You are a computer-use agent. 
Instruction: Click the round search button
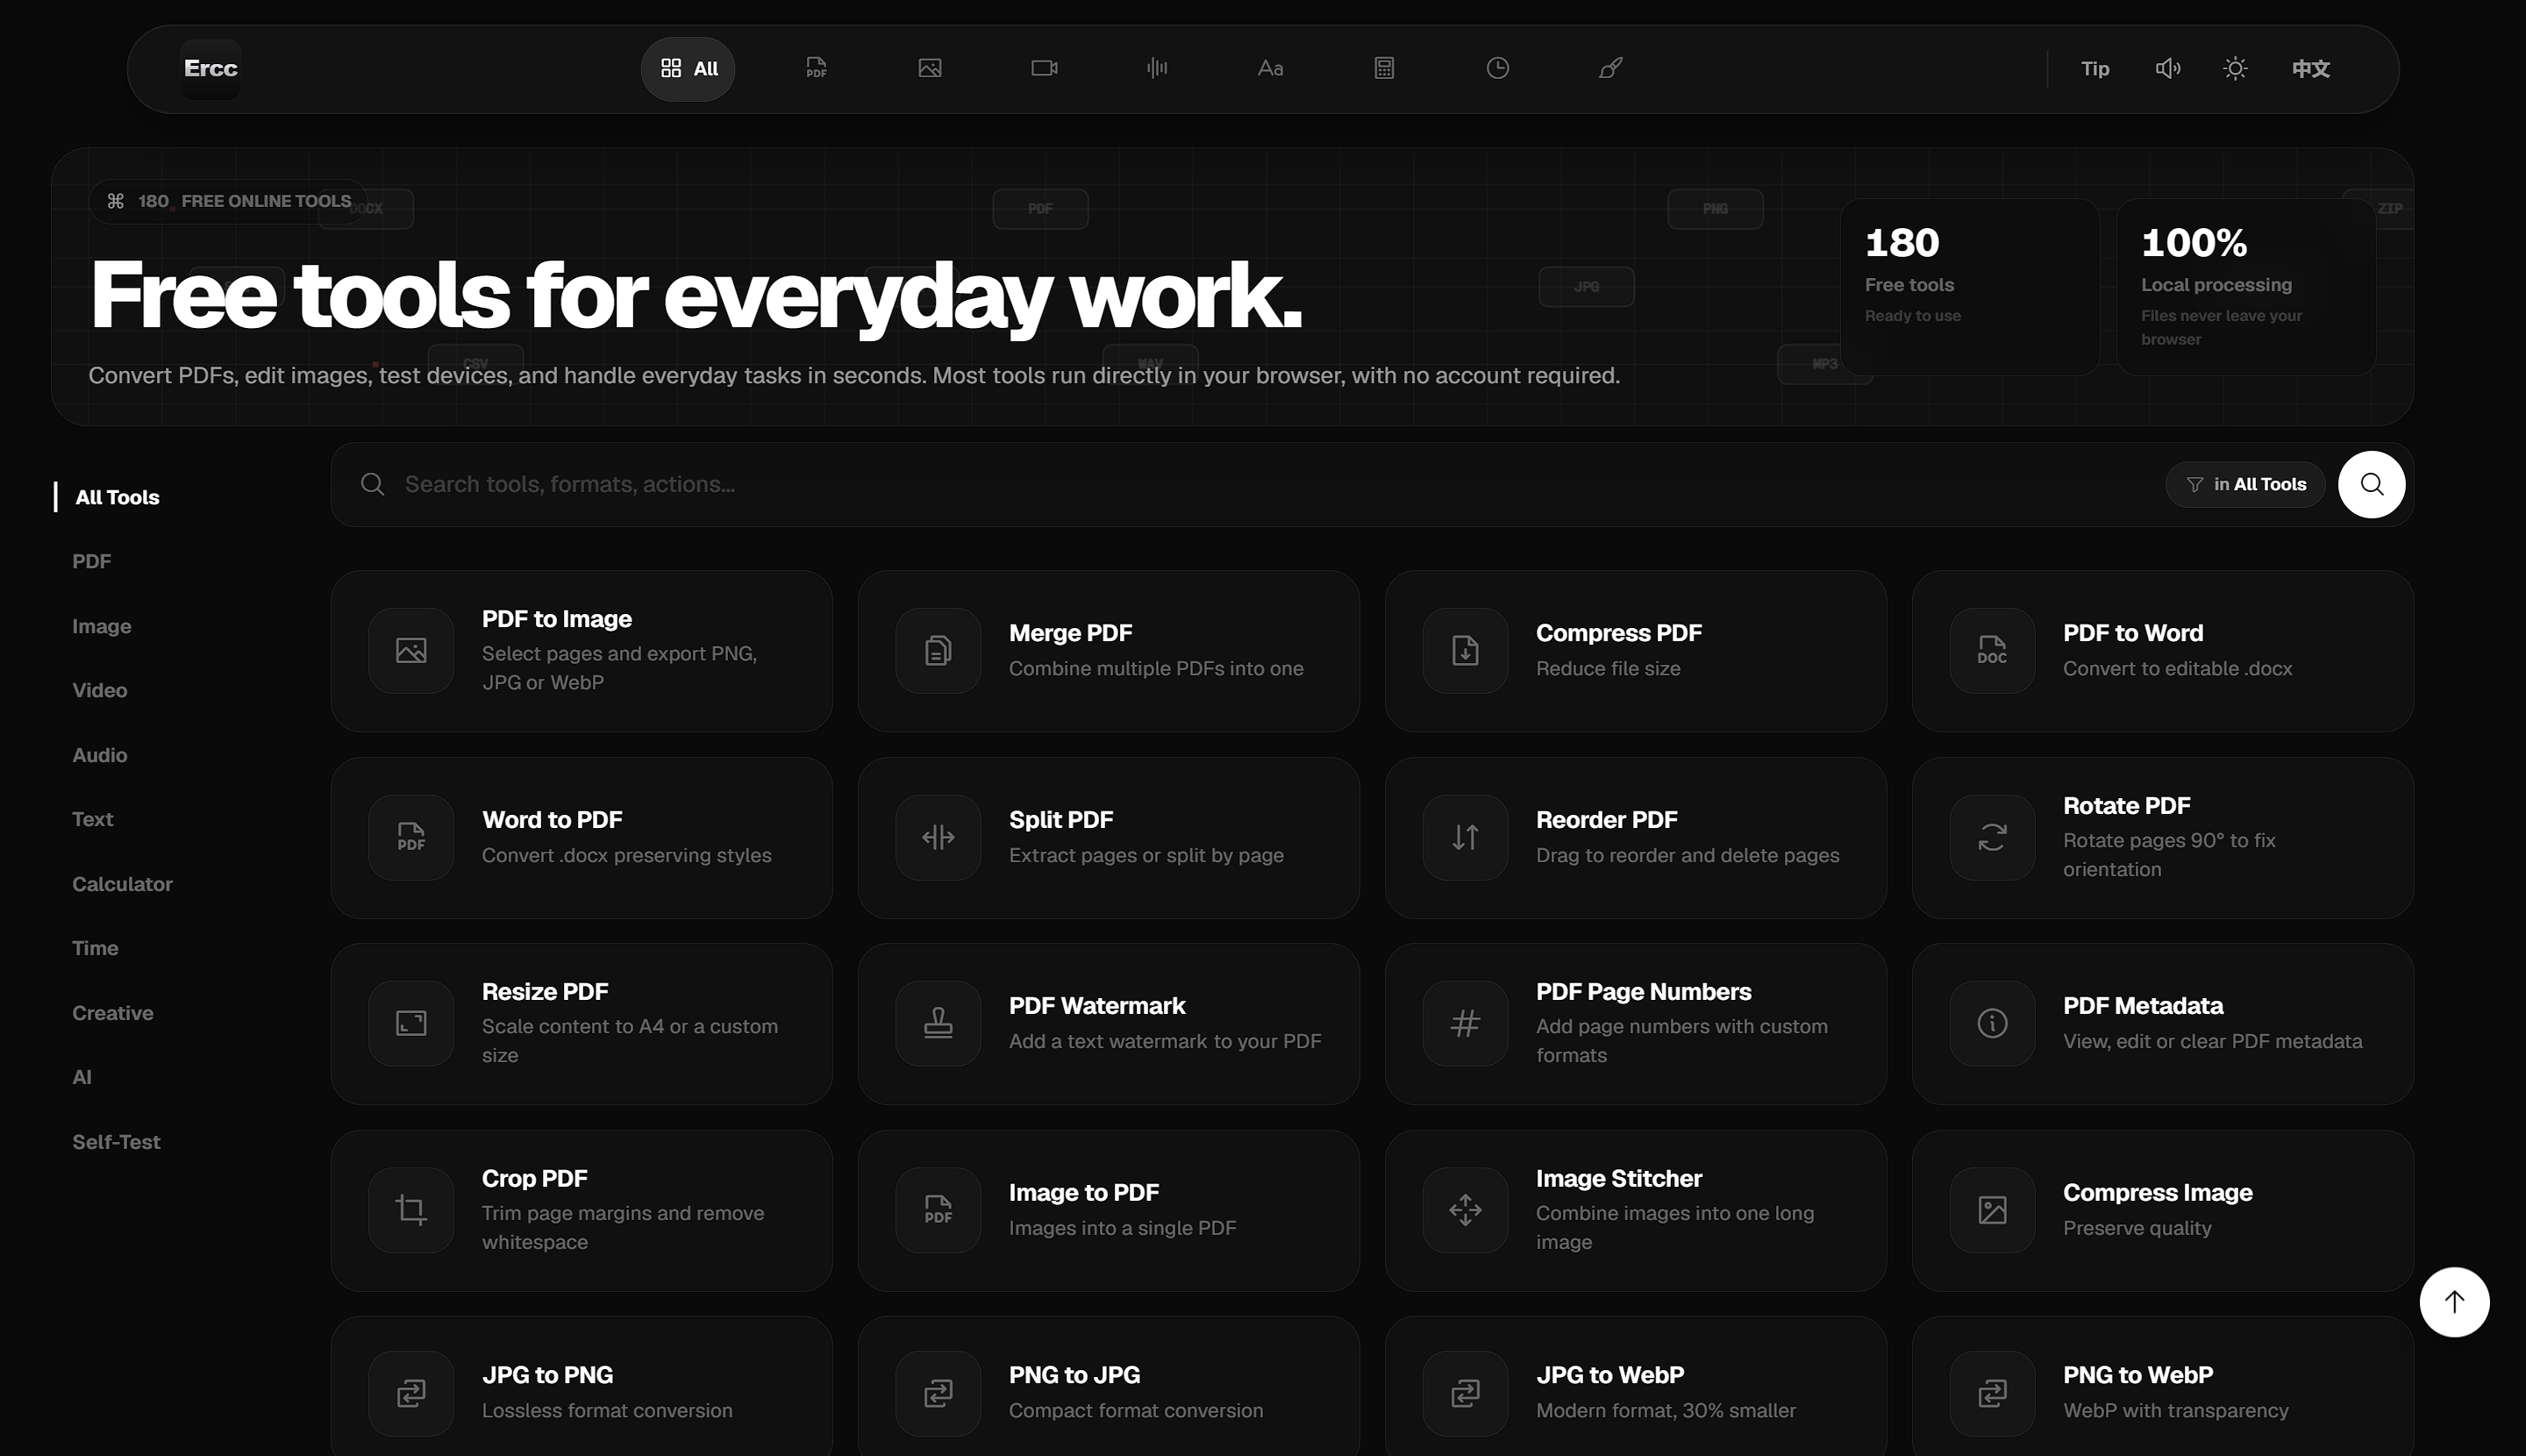[x=2371, y=484]
